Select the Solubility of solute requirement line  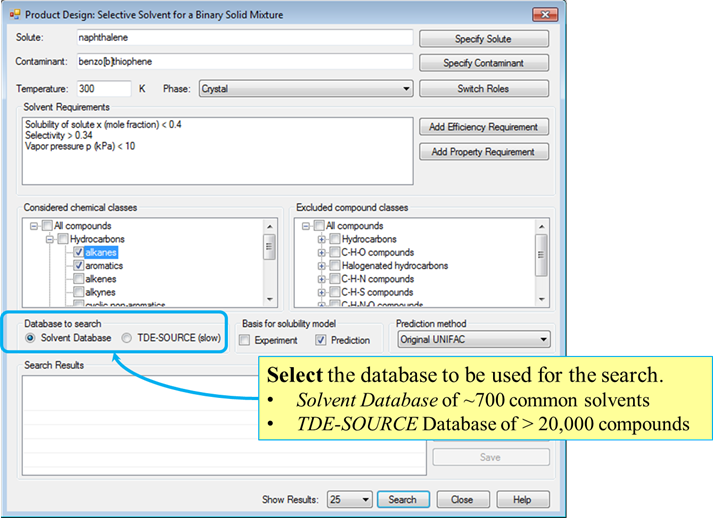(103, 124)
